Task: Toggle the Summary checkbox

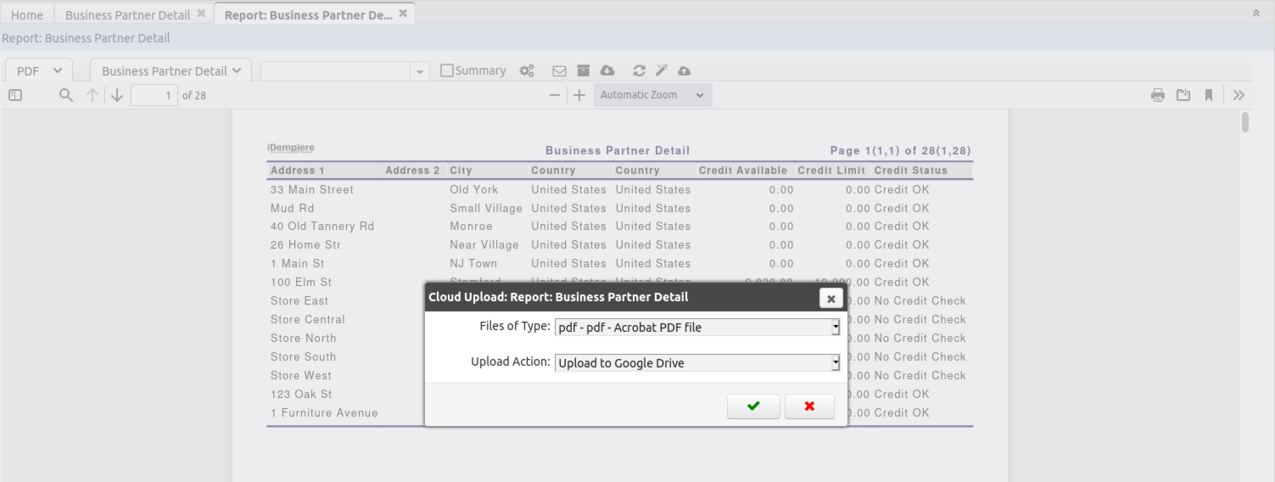Action: click(447, 71)
